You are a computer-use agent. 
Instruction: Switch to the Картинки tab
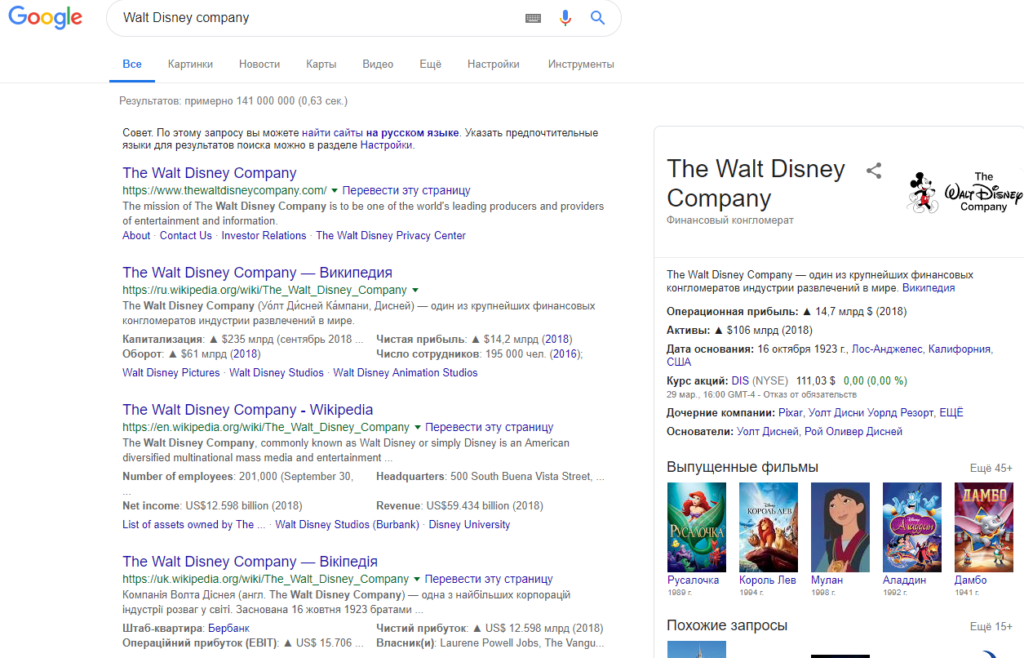(x=190, y=64)
